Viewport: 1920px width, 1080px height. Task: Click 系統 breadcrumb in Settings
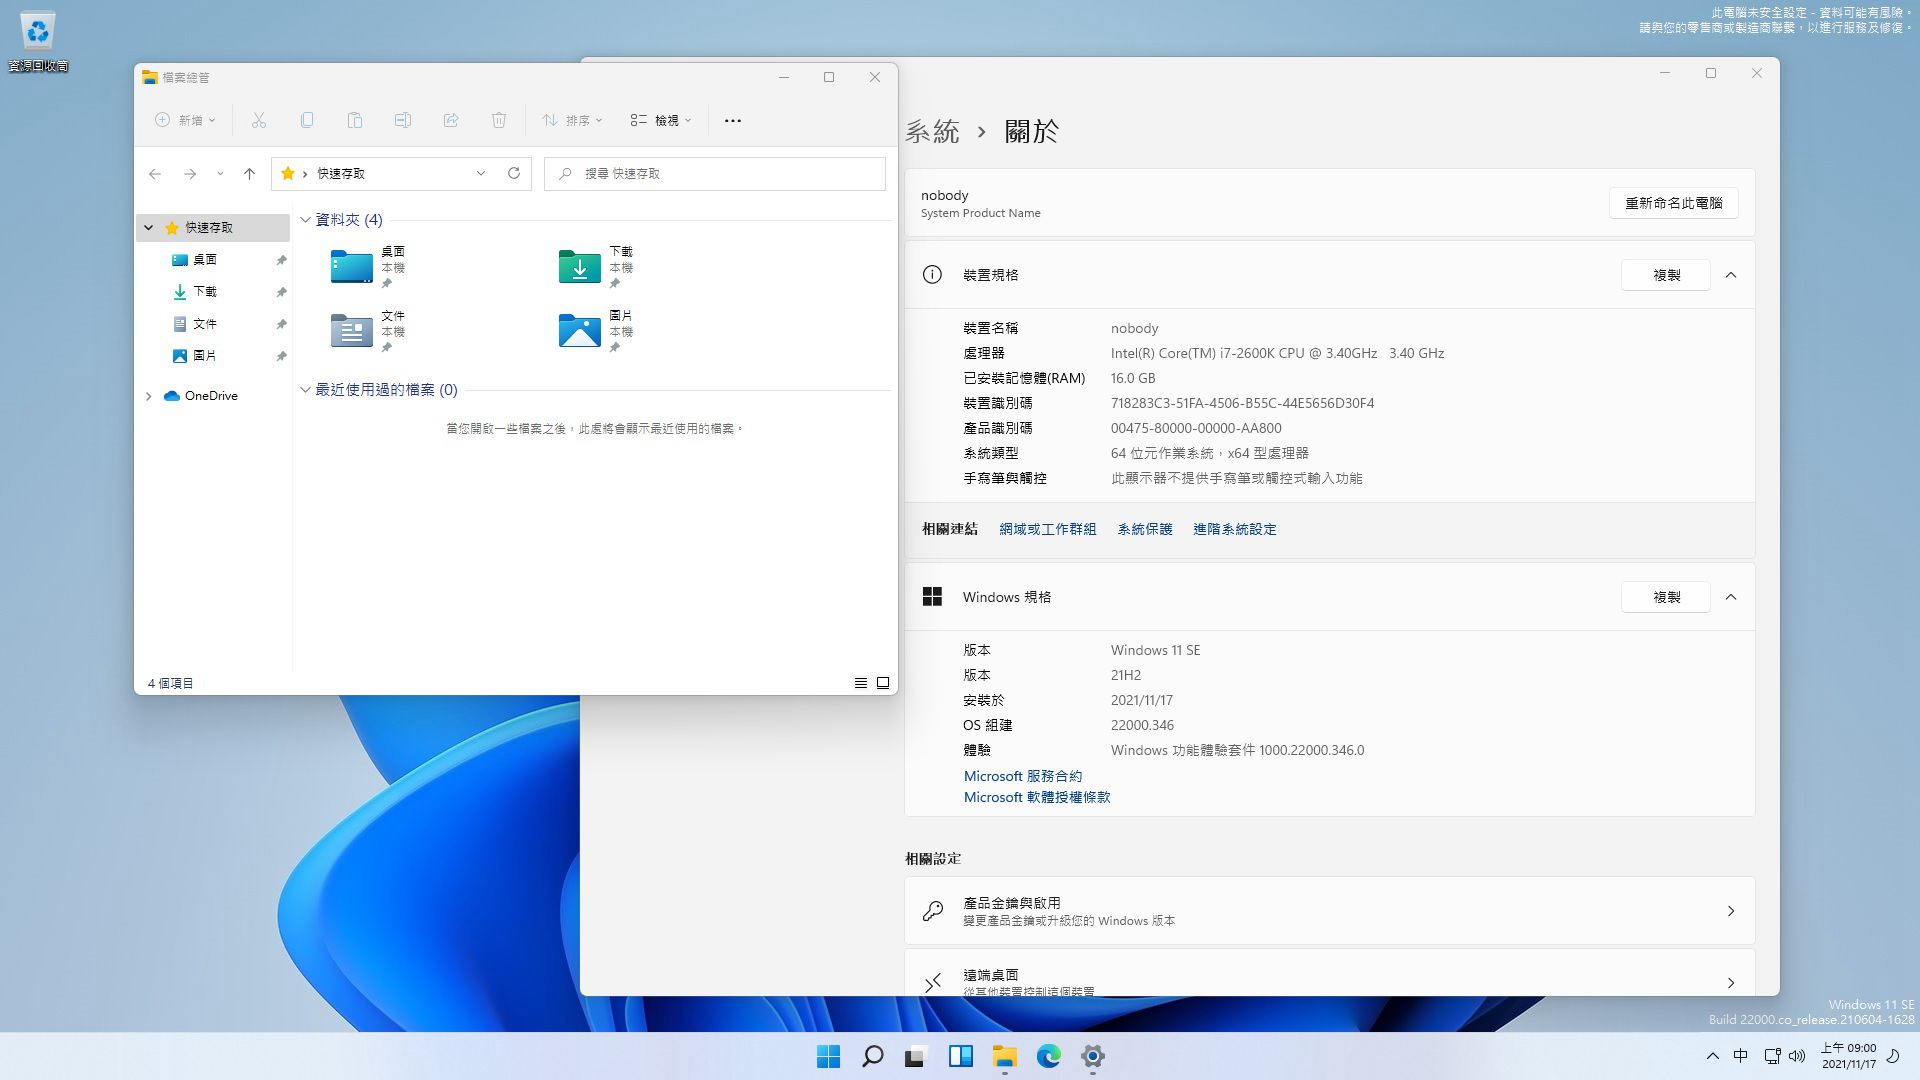pos(932,131)
